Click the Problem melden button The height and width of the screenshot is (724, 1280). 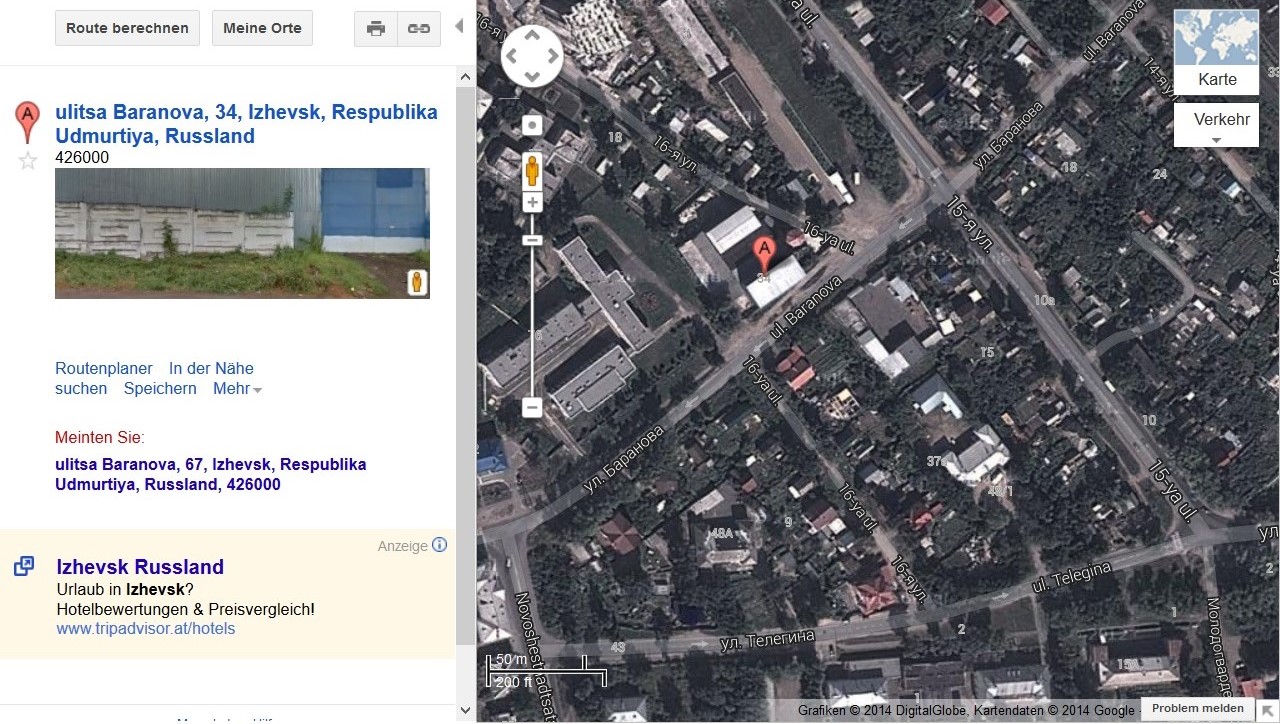coord(1197,709)
